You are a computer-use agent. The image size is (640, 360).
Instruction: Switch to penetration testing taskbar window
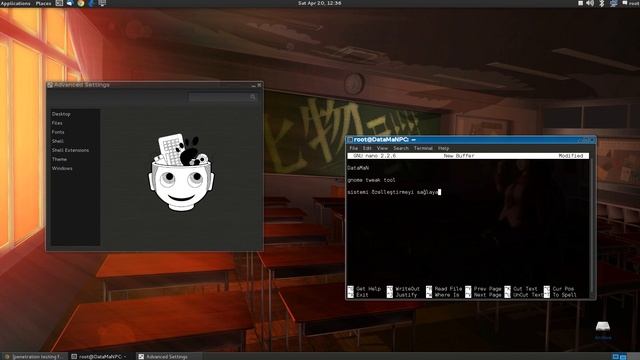coord(33,357)
